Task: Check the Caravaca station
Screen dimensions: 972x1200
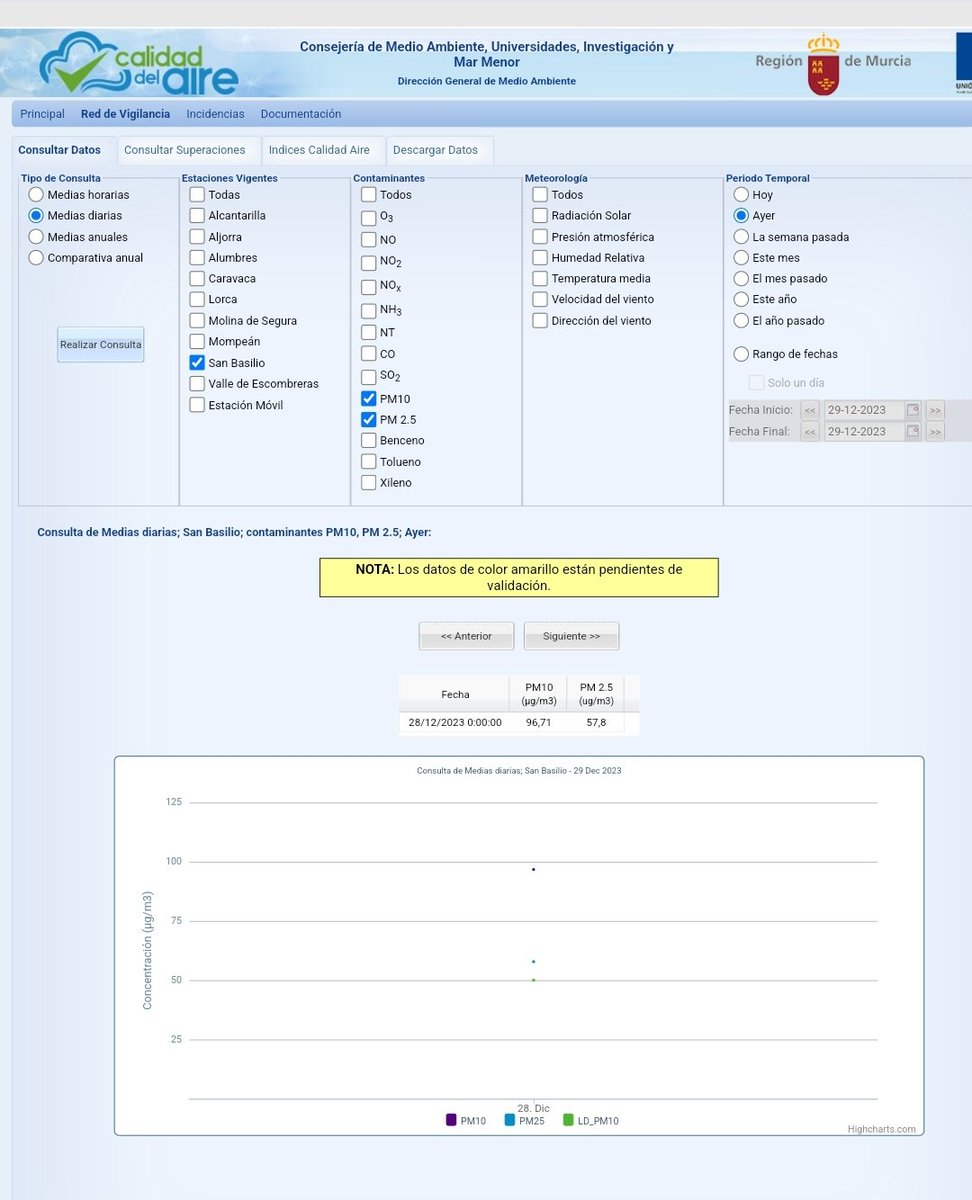Action: (198, 279)
